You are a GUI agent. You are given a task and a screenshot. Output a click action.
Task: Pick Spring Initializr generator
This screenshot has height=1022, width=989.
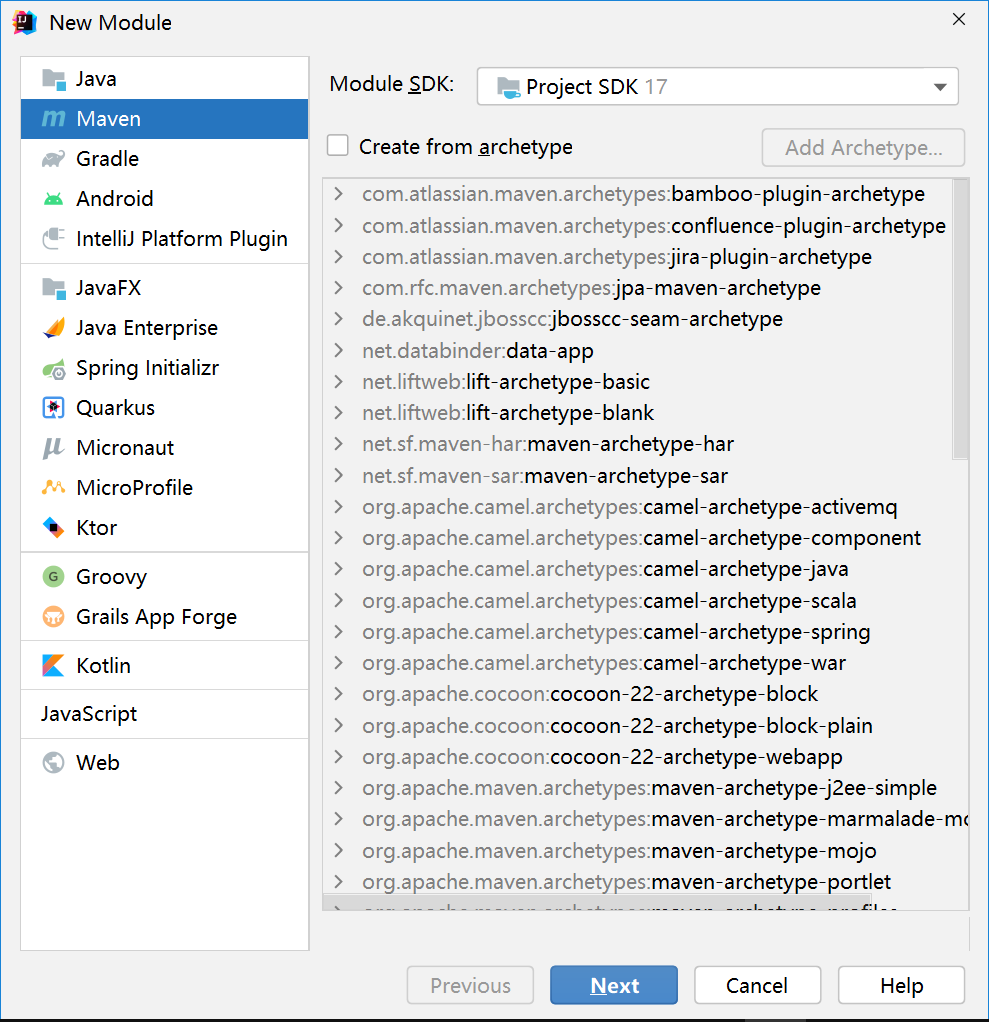[x=164, y=368]
